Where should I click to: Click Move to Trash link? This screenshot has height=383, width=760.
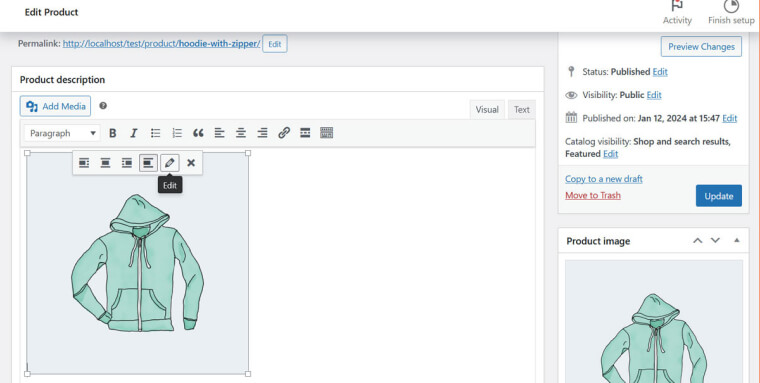pyautogui.click(x=593, y=195)
